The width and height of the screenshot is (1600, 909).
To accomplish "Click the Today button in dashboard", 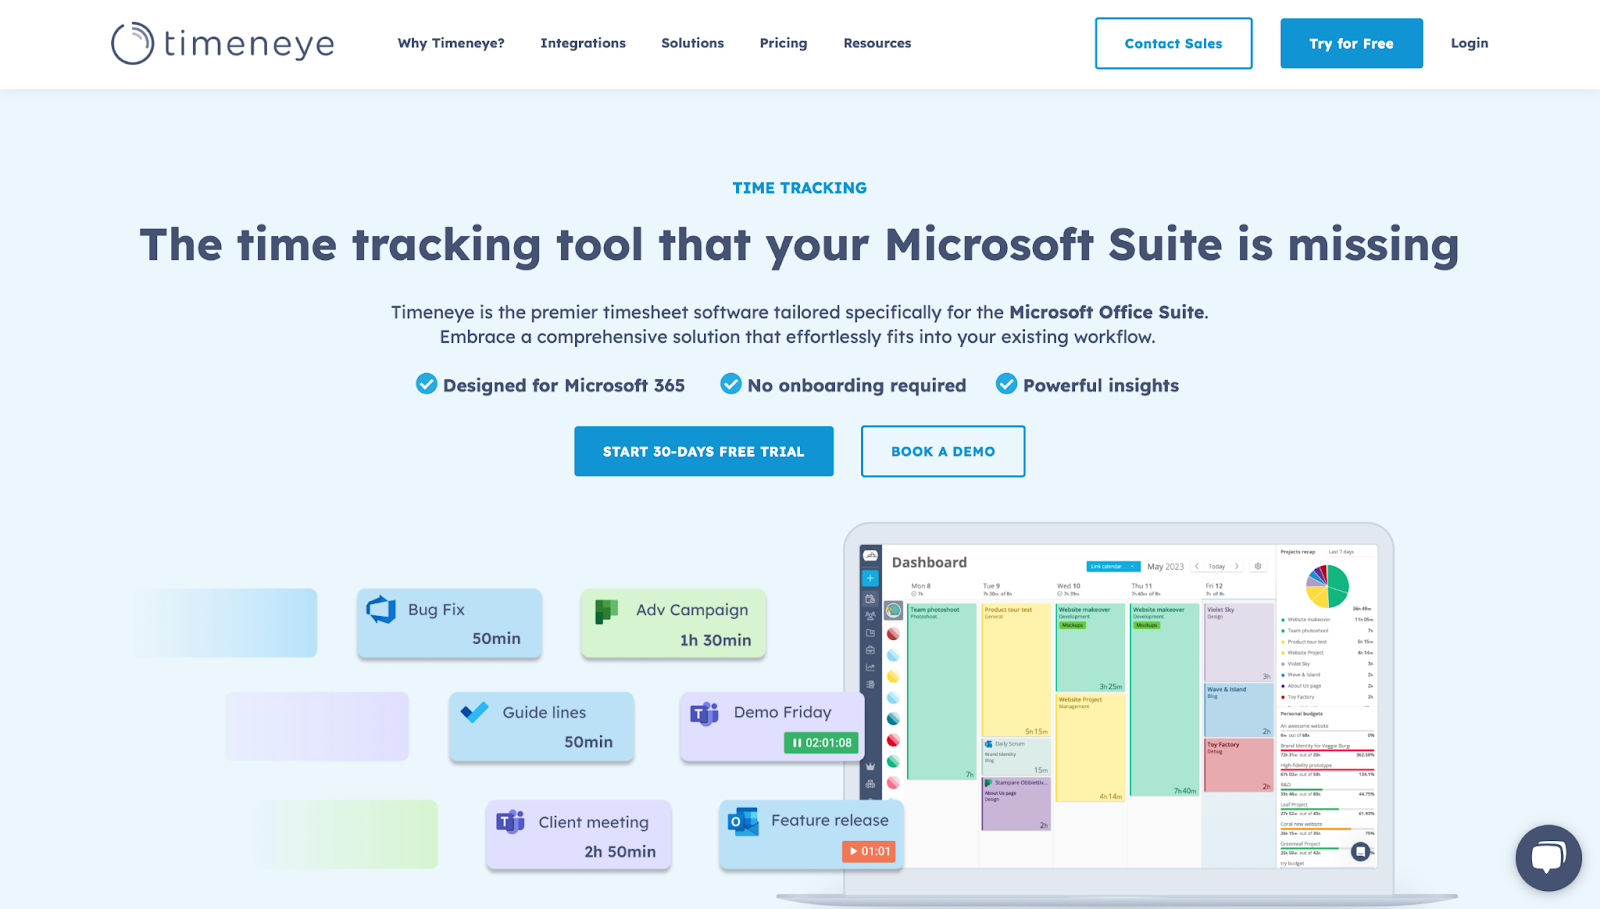I will 1217,566.
